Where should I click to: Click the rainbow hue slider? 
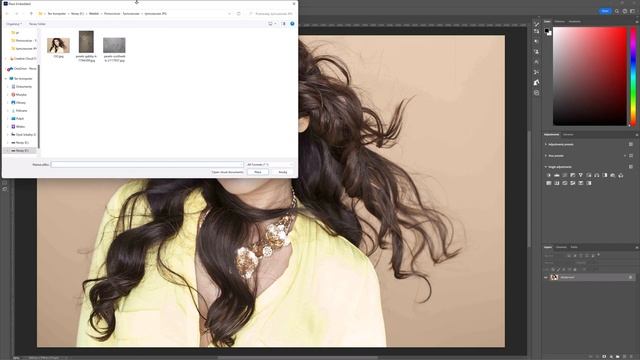pos(633,76)
